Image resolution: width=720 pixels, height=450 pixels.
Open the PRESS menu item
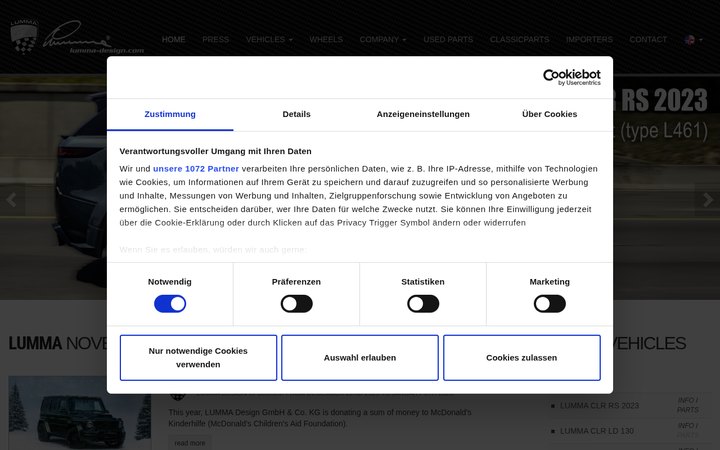(215, 39)
